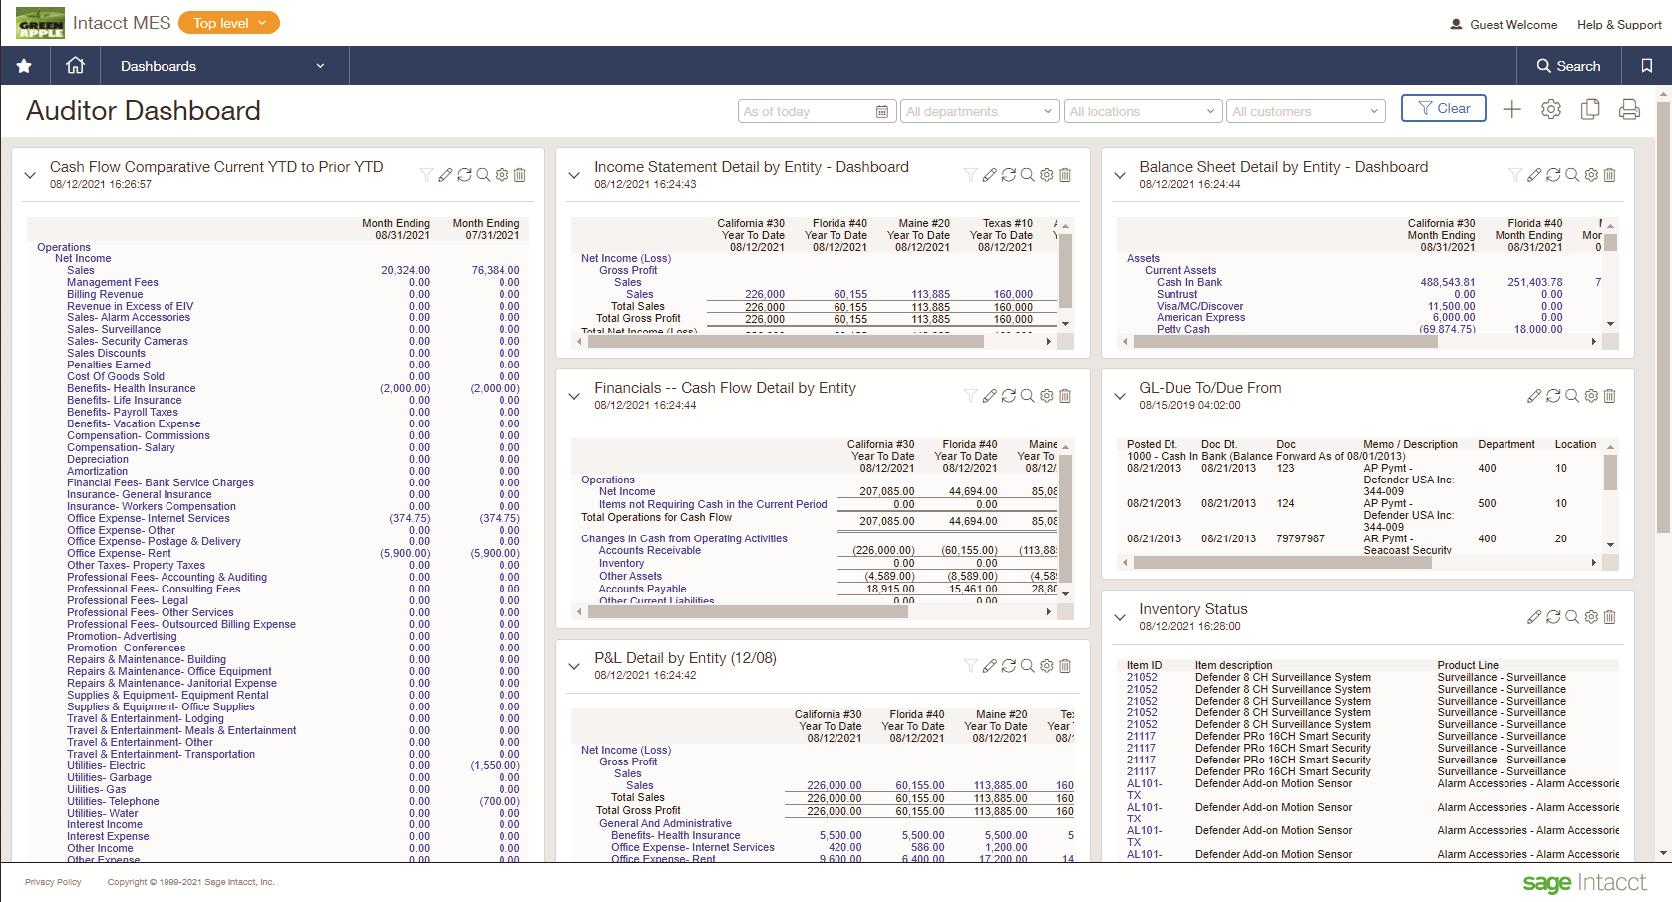Refresh the Cash Flow Comparative component
Screen dimensions: 1672x902
pyautogui.click(x=464, y=175)
